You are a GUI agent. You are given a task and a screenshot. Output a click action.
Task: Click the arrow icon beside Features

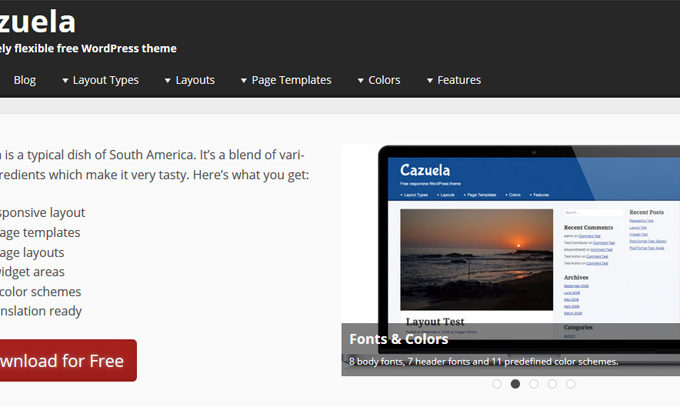coord(429,81)
